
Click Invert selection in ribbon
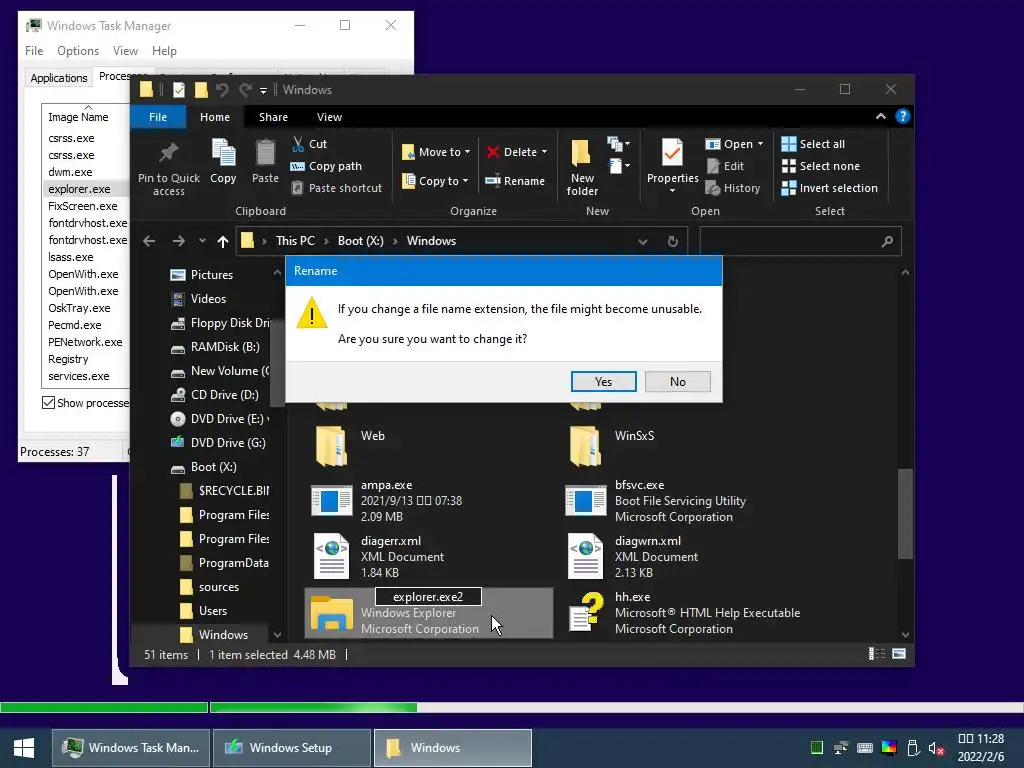tap(829, 188)
